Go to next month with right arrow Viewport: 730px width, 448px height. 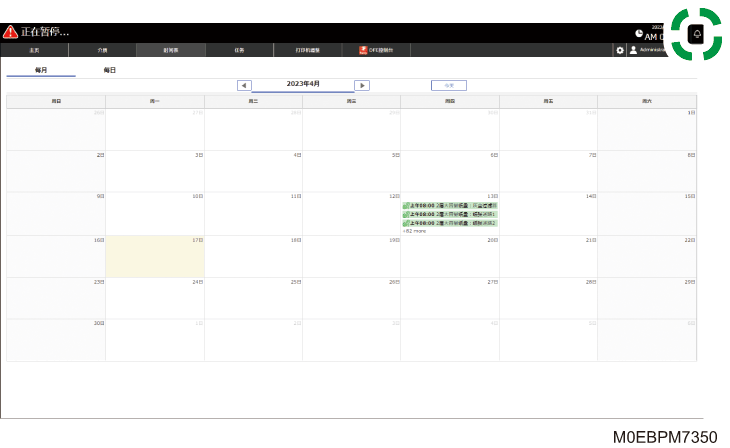[x=362, y=85]
